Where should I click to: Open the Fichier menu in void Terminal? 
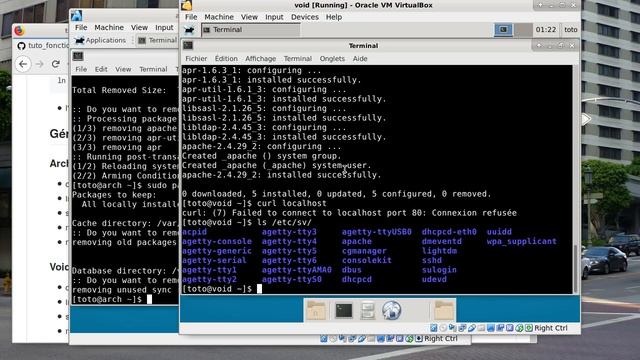pos(196,59)
